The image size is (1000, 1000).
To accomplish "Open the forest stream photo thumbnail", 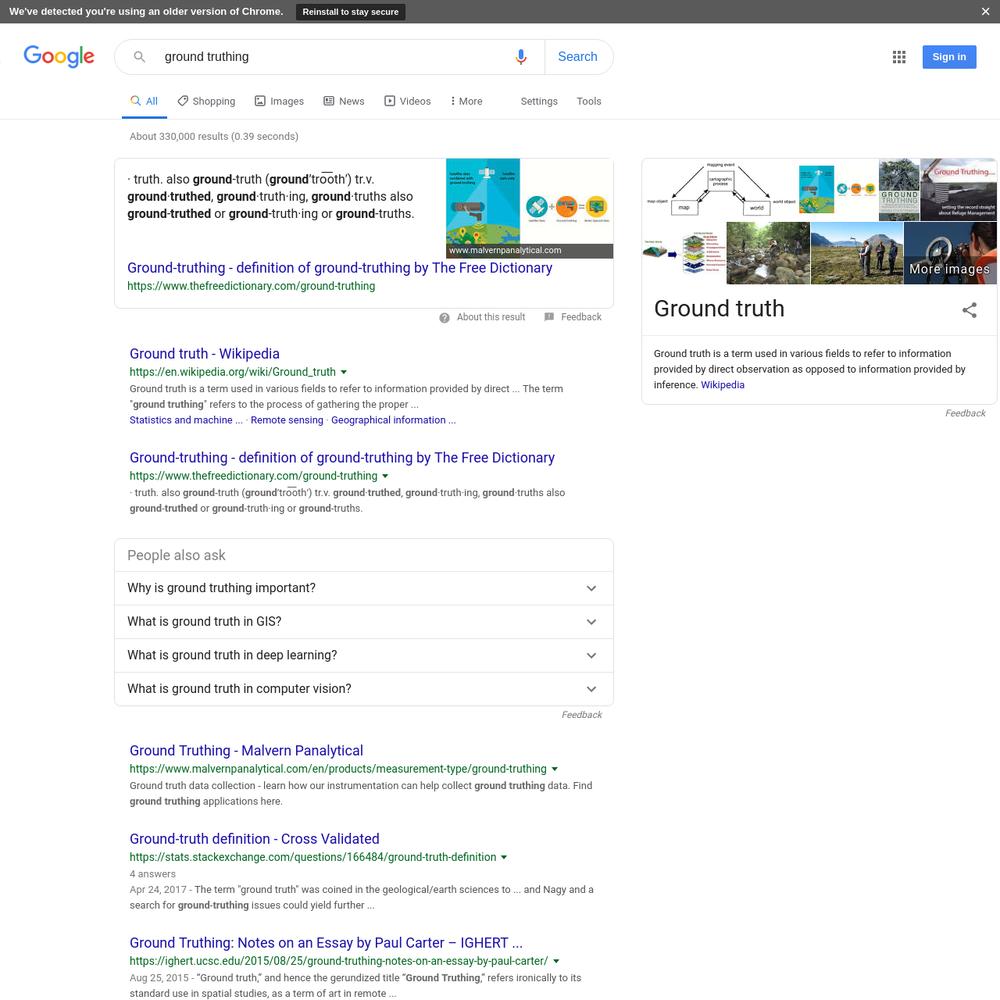I will coord(768,253).
